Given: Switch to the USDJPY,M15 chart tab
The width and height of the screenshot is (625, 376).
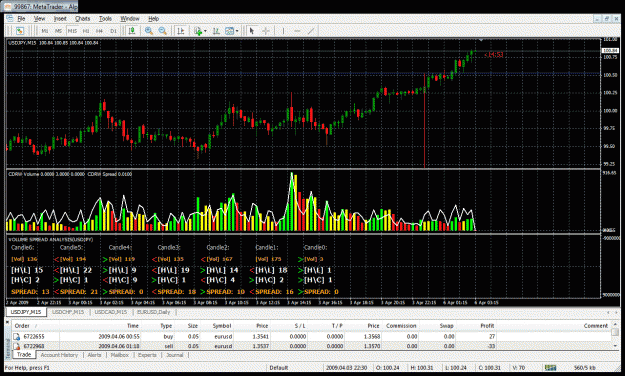Looking at the screenshot, I should pos(26,312).
